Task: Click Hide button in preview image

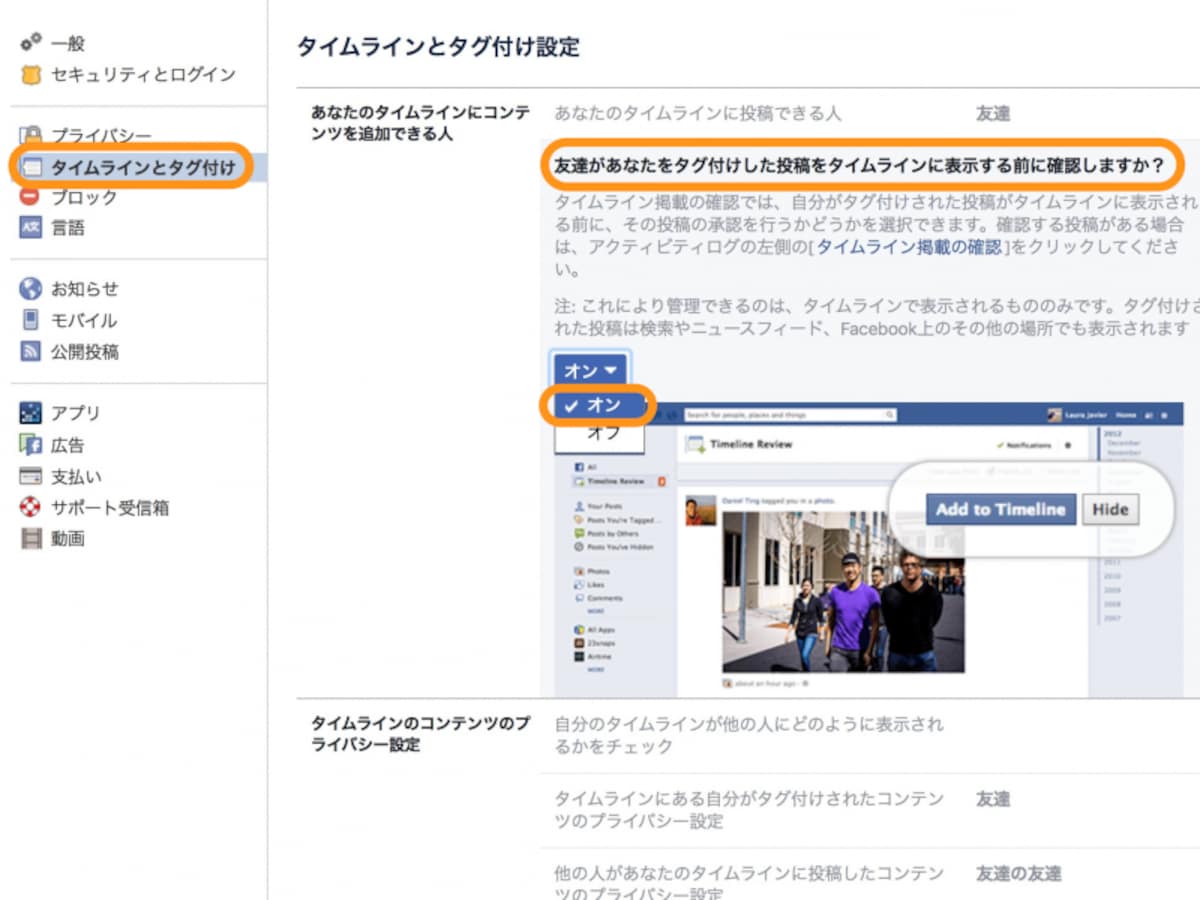Action: tap(1110, 509)
